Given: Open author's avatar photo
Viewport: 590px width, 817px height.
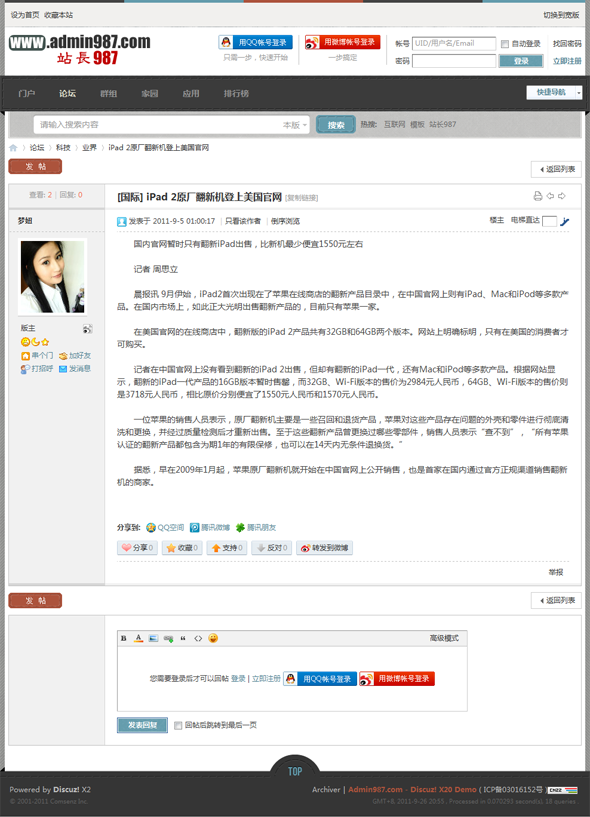Looking at the screenshot, I should coord(52,277).
